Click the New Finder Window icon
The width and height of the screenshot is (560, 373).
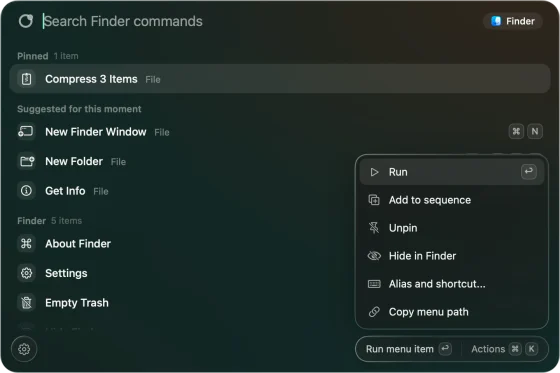26,132
